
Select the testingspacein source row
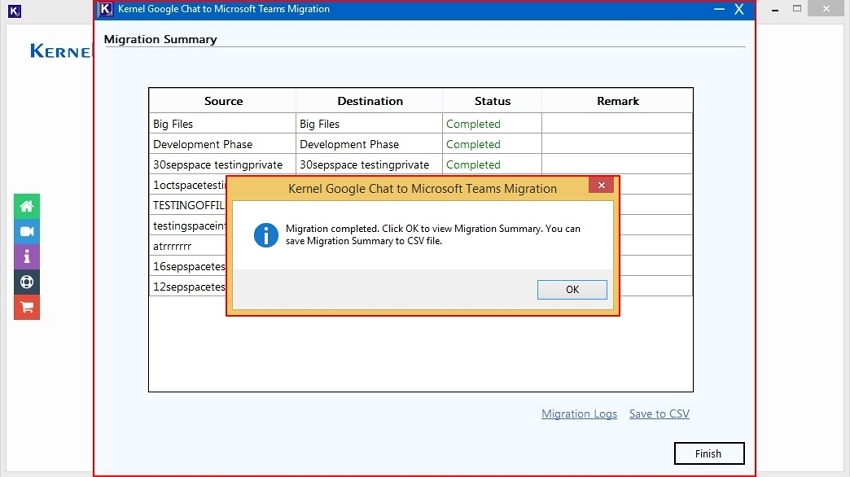coord(188,225)
